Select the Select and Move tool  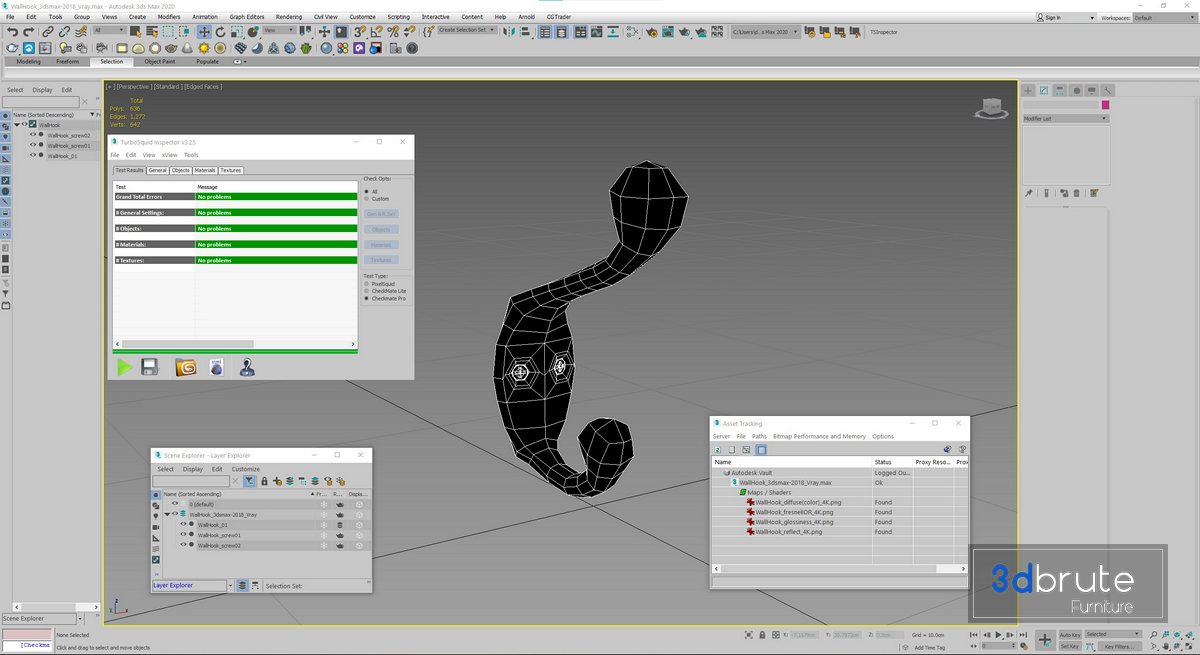[204, 32]
